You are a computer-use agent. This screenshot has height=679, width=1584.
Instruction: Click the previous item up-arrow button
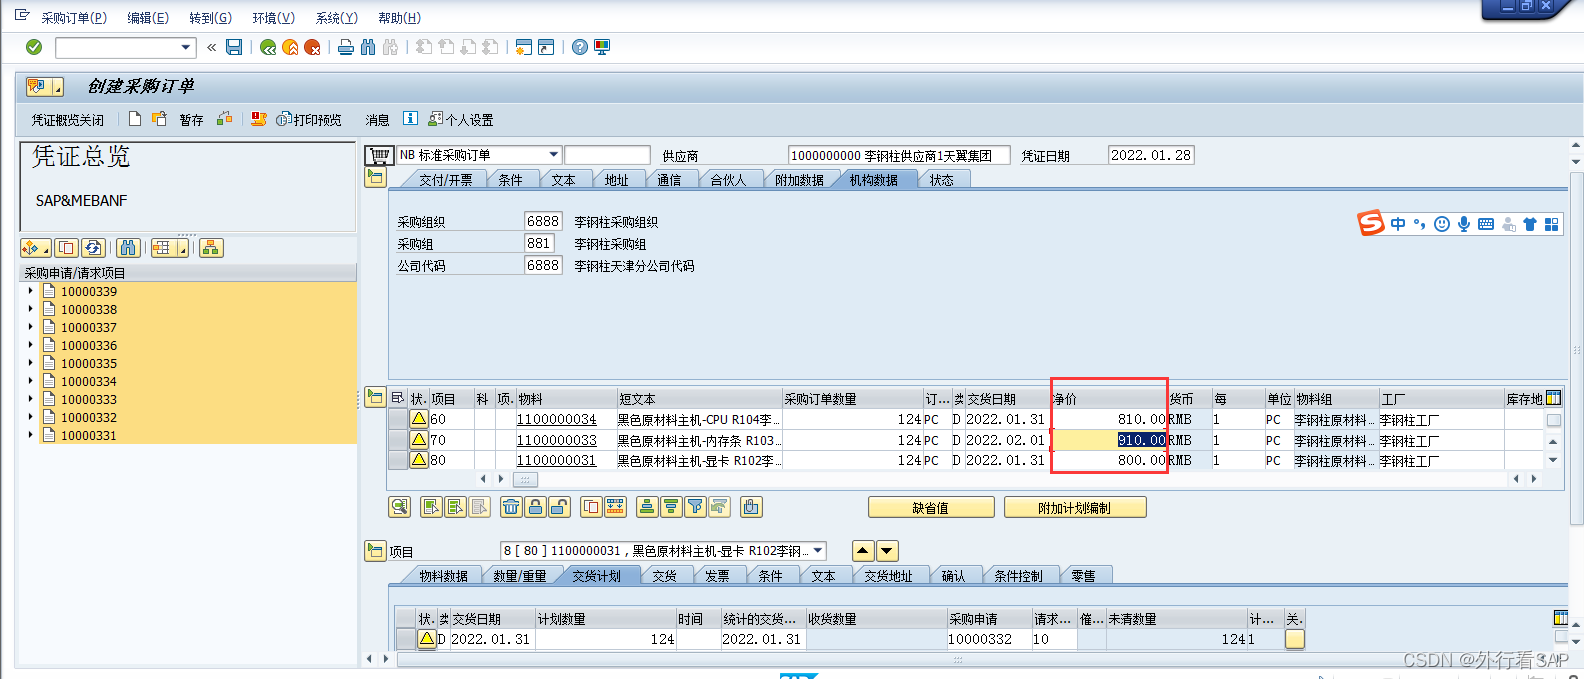pyautogui.click(x=863, y=551)
